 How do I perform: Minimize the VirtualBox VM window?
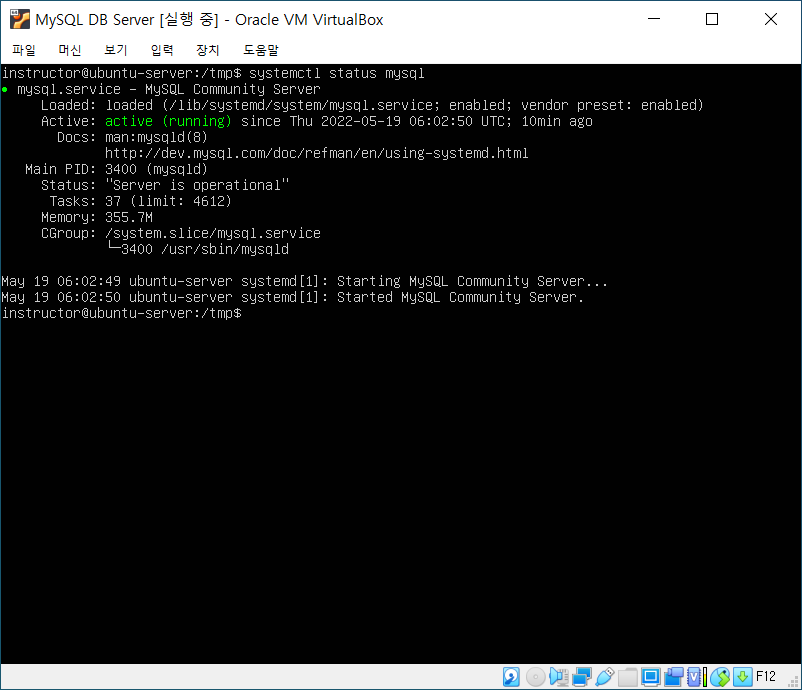(x=654, y=19)
